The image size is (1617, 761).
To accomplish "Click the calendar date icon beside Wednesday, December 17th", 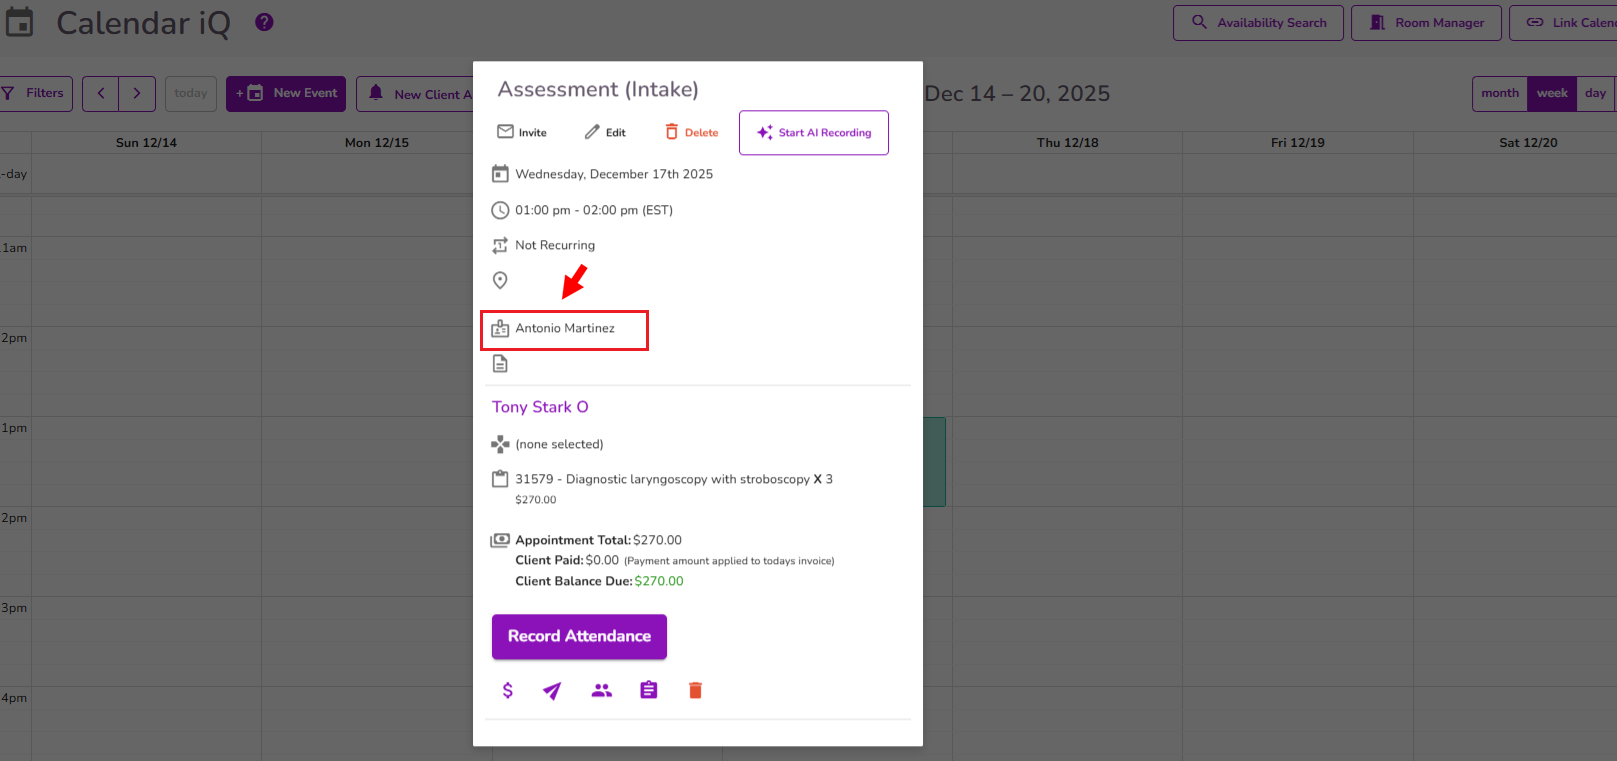I will (500, 174).
